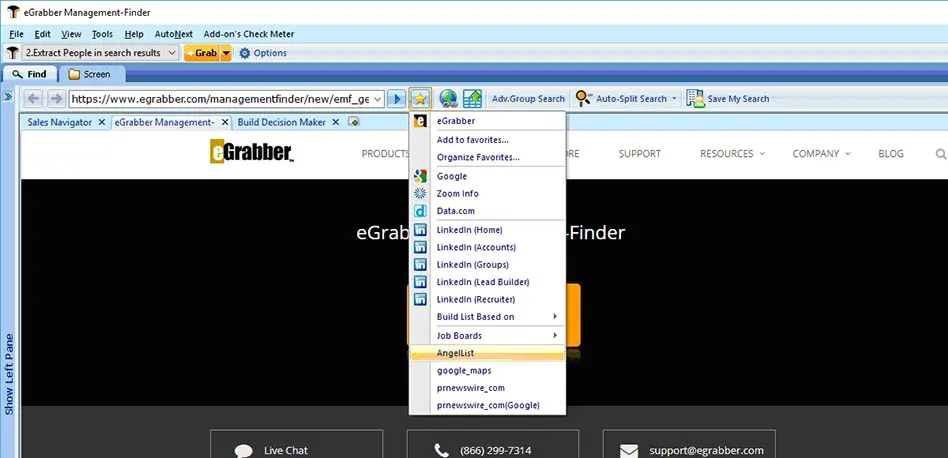Viewport: 948px width, 458px height.
Task: Click the phone handset icon
Action: pyautogui.click(x=441, y=451)
